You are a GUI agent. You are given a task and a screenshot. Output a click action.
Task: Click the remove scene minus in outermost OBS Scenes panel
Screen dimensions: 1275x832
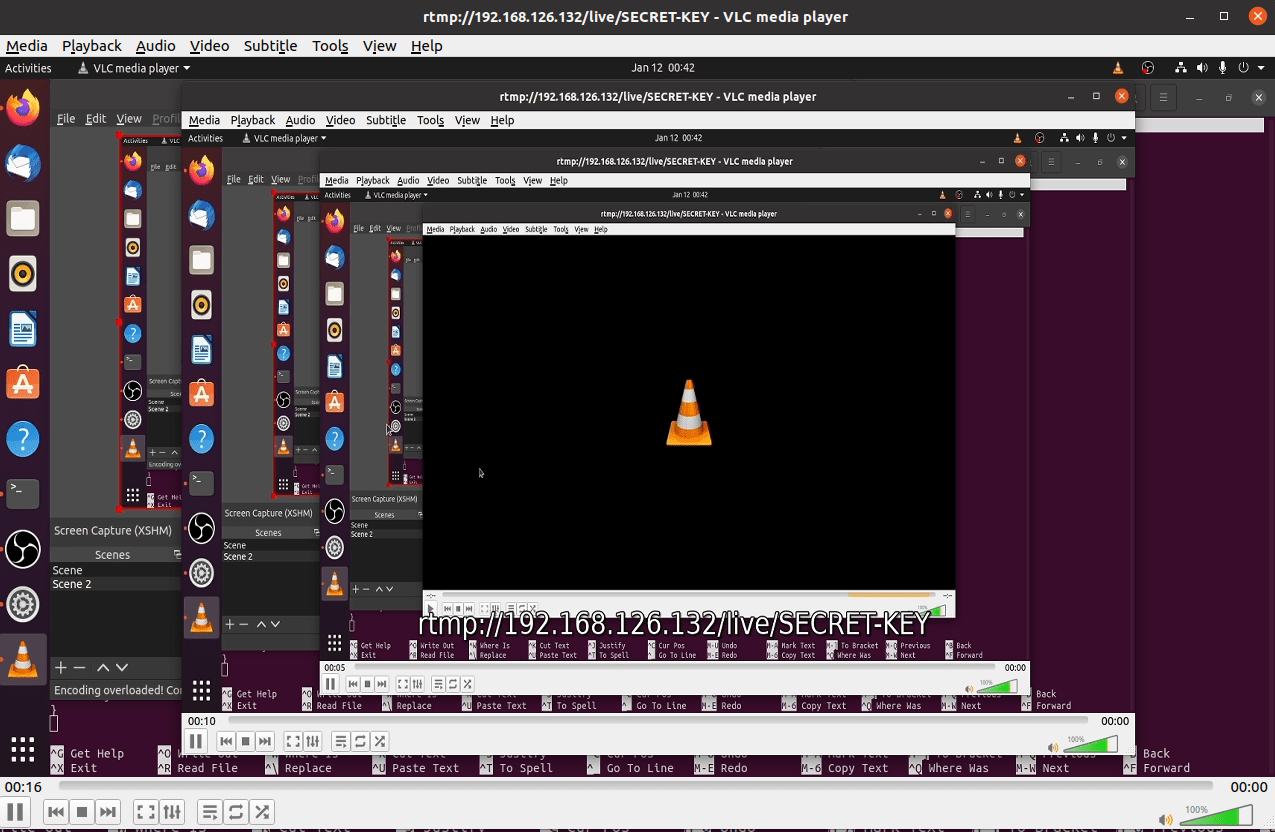[80, 667]
